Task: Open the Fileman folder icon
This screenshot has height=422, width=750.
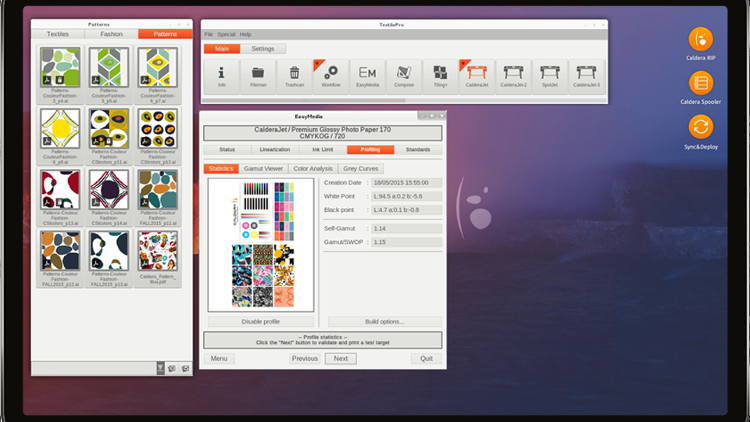Action: [x=258, y=75]
